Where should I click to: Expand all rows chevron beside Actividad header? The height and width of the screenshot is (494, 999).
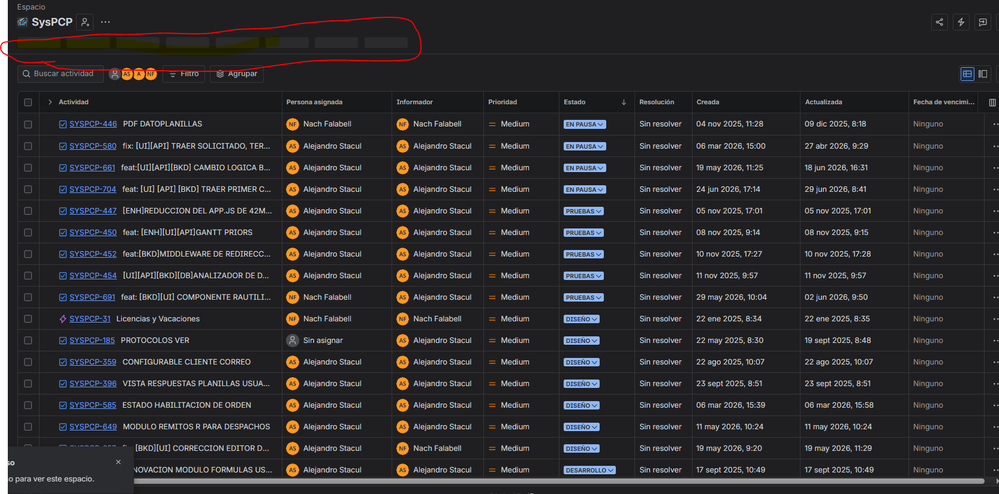50,102
